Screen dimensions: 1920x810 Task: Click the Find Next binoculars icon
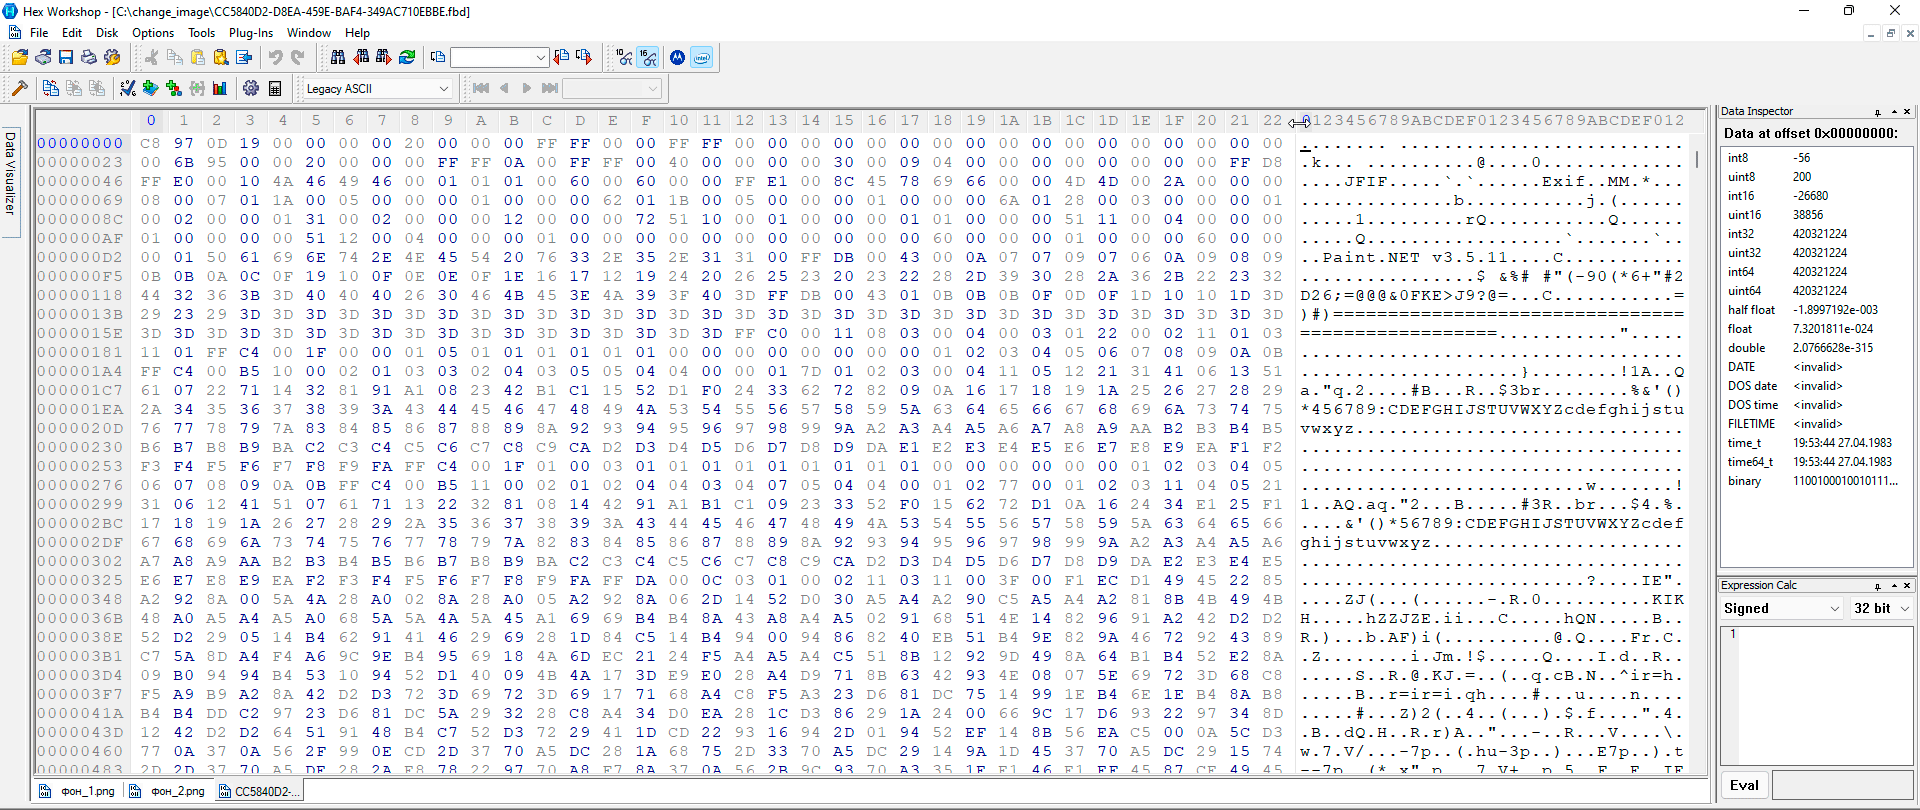click(384, 58)
